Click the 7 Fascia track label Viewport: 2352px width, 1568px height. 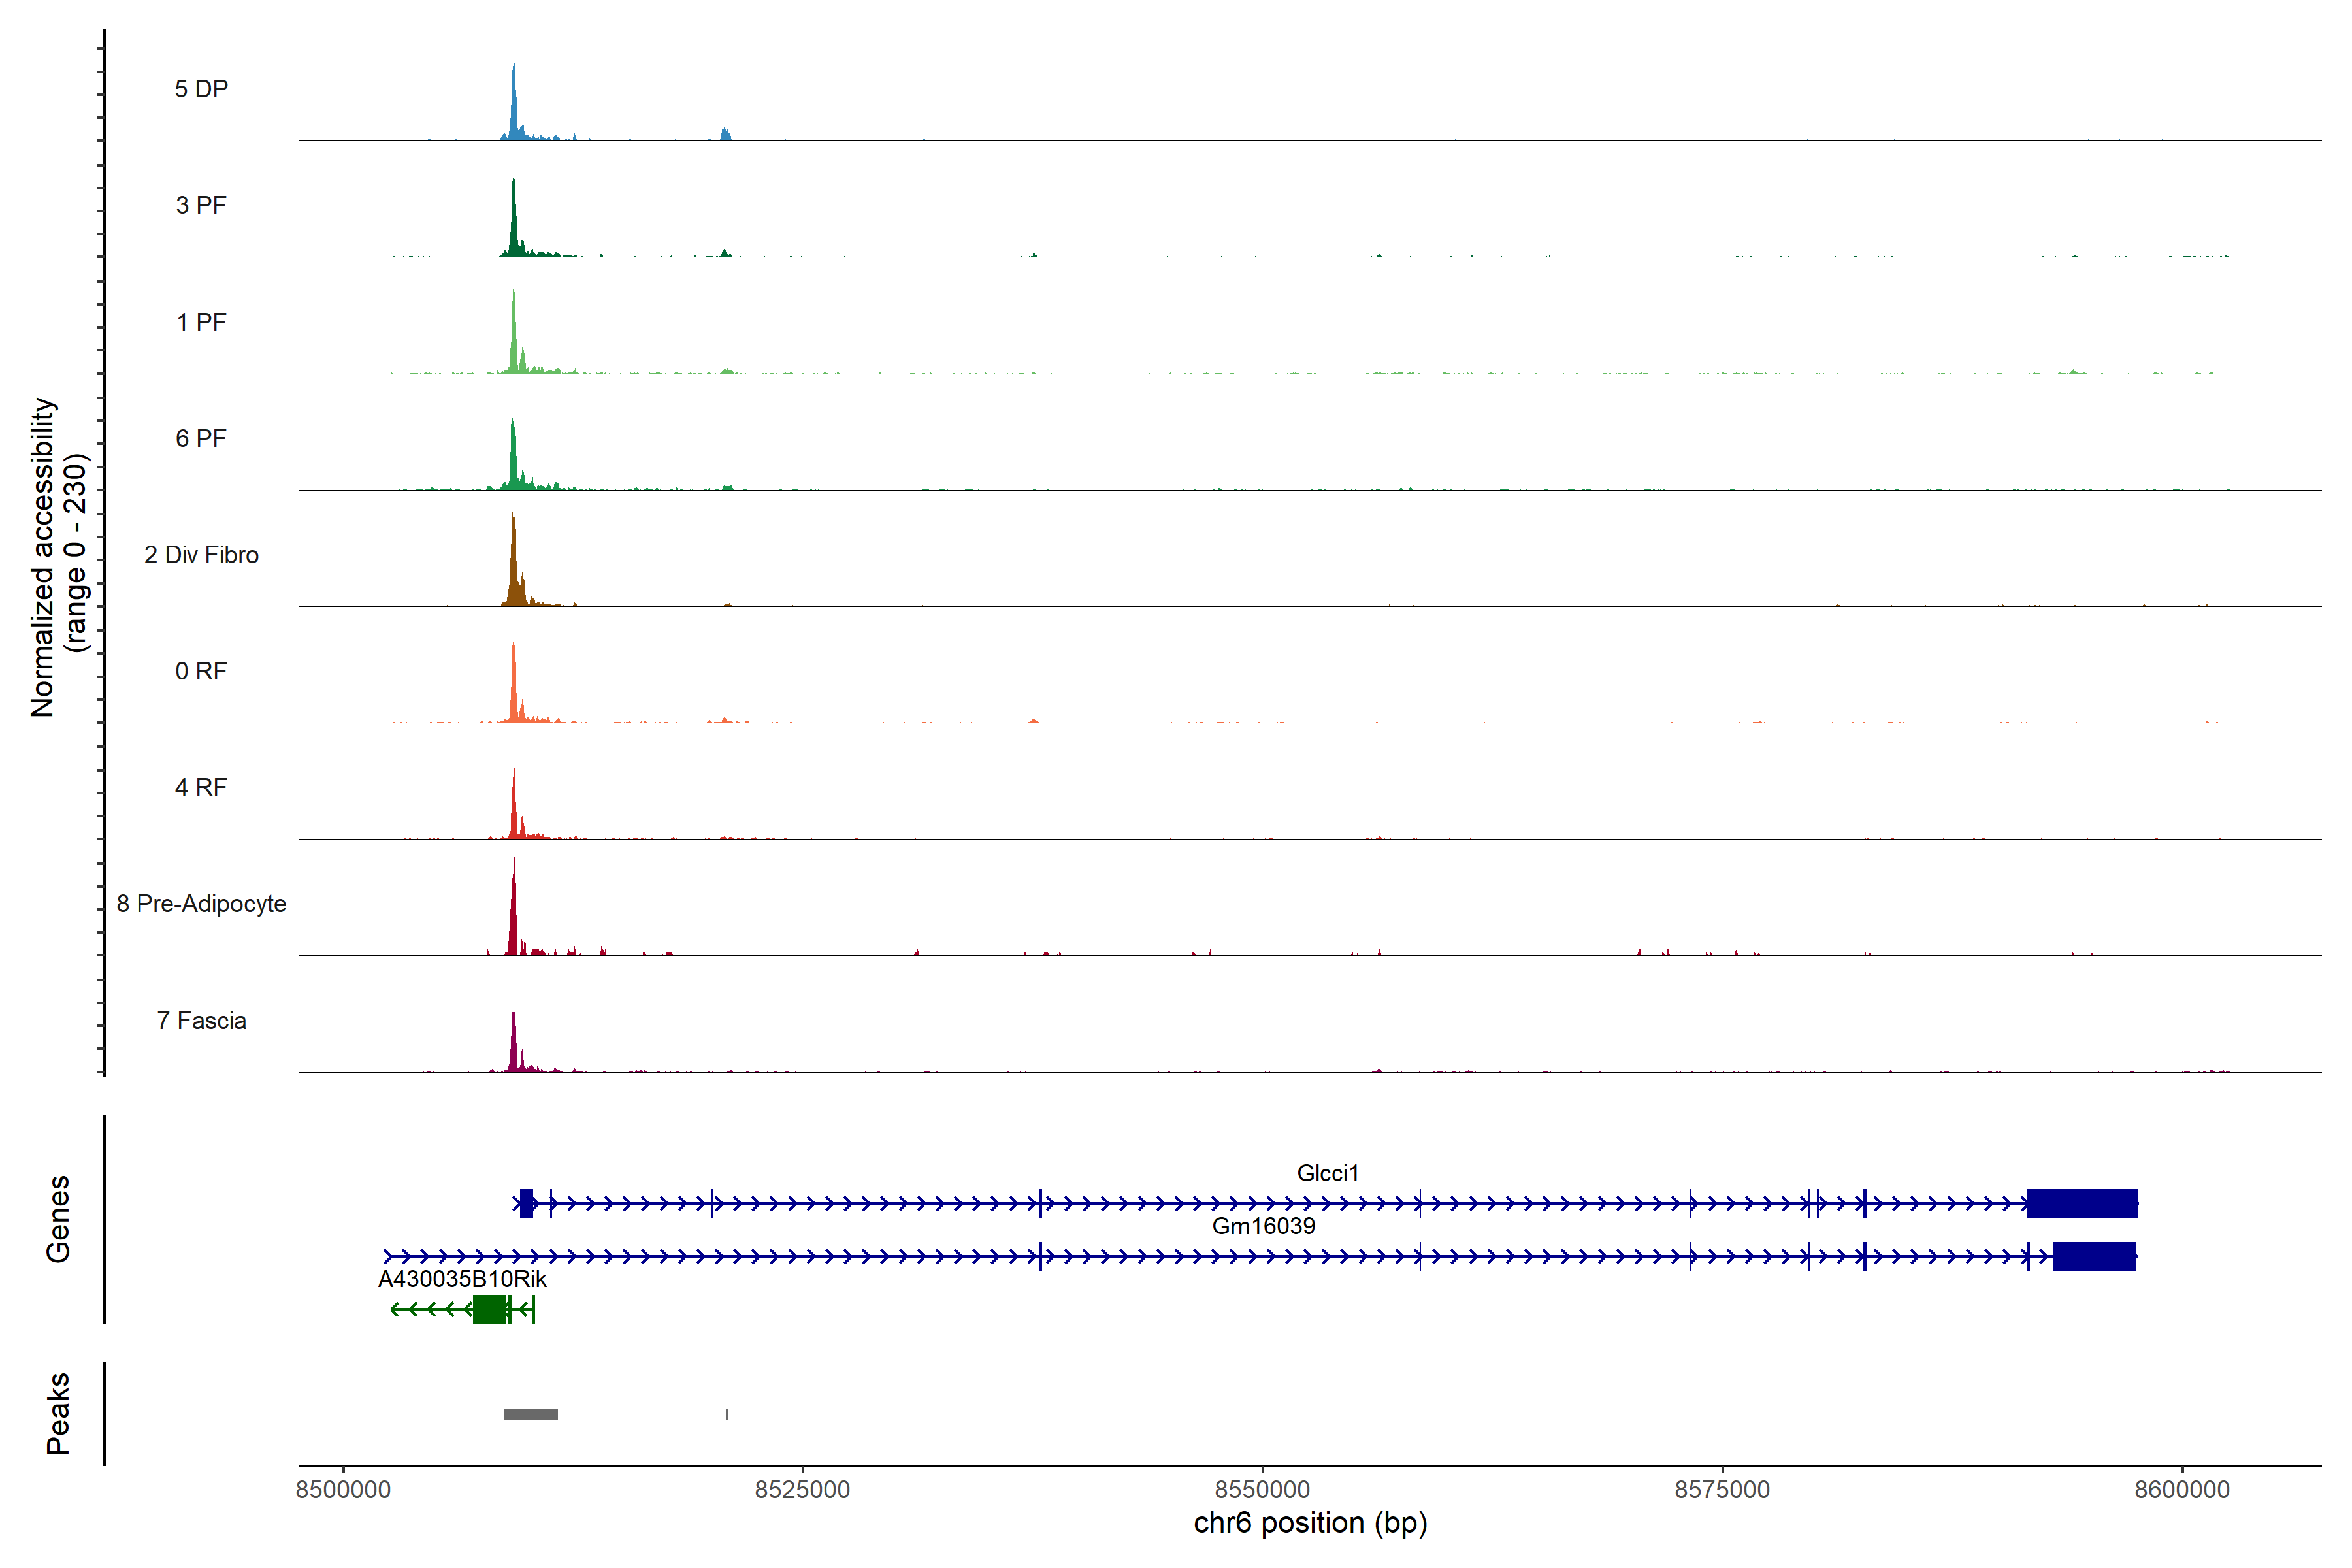(x=201, y=1020)
